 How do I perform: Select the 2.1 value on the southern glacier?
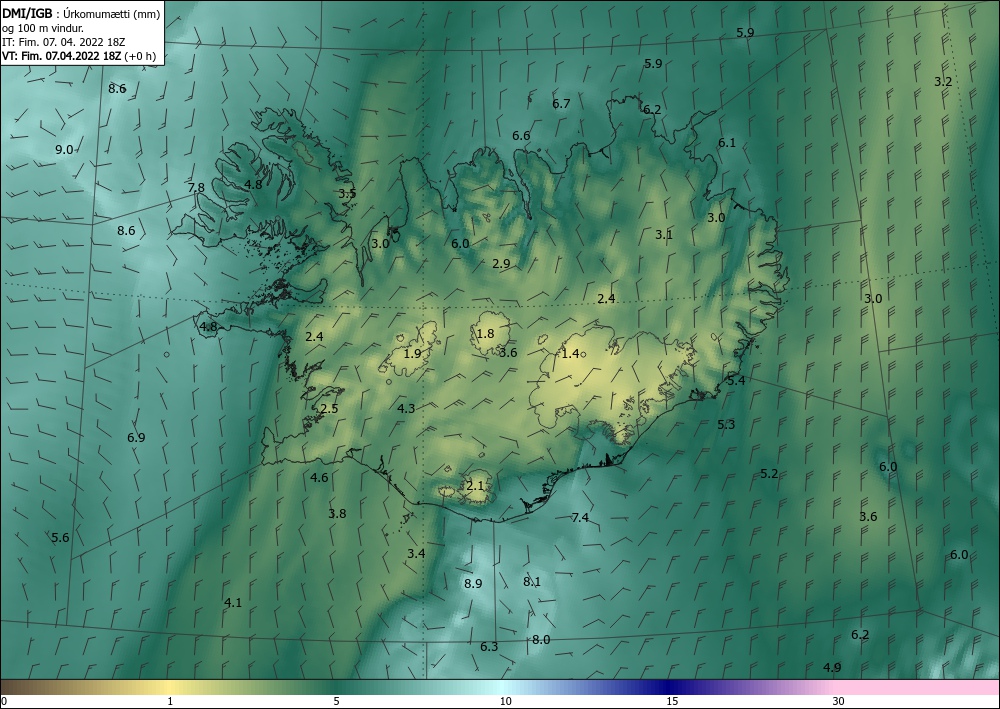pyautogui.click(x=475, y=486)
